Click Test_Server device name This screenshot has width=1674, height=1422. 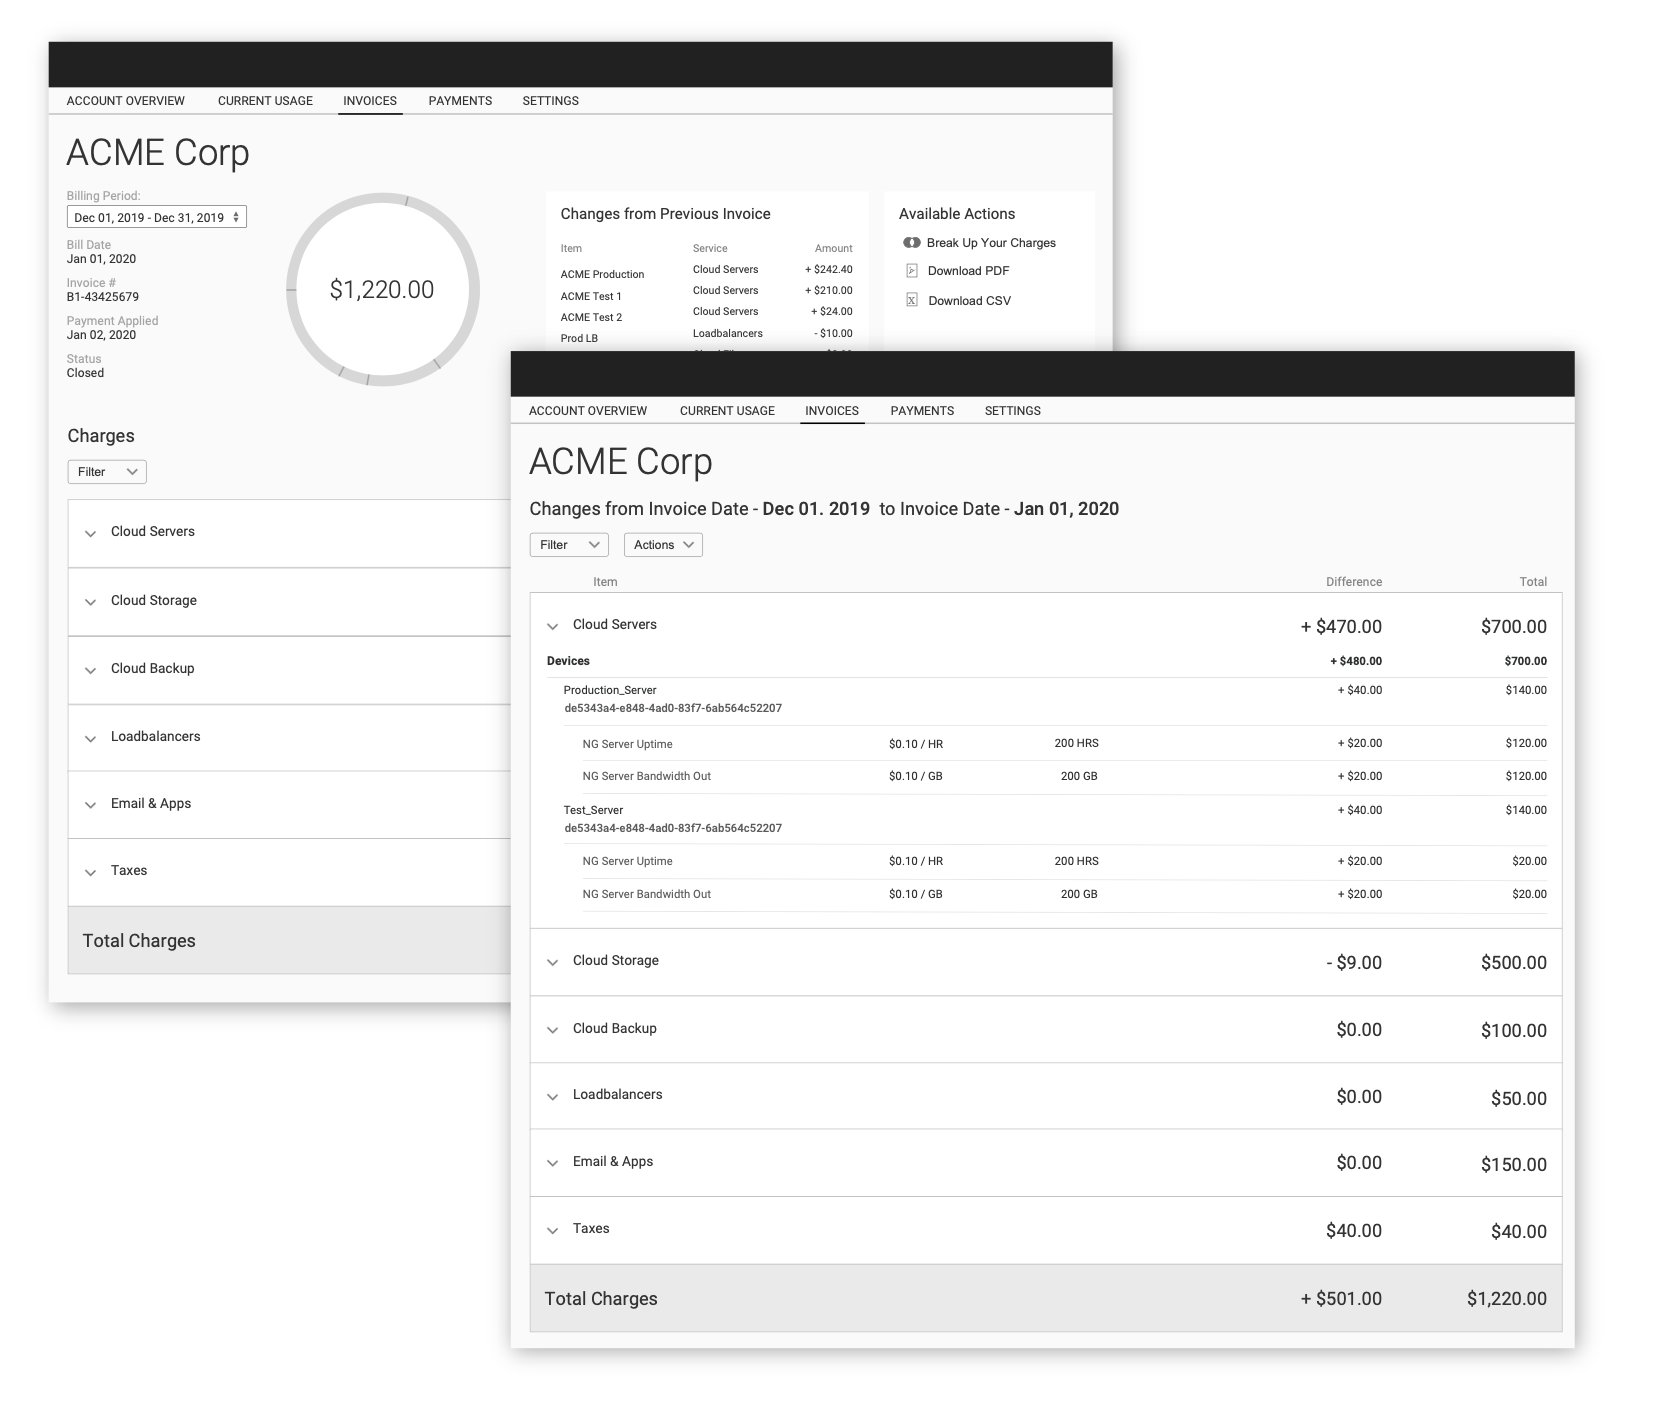[593, 810]
